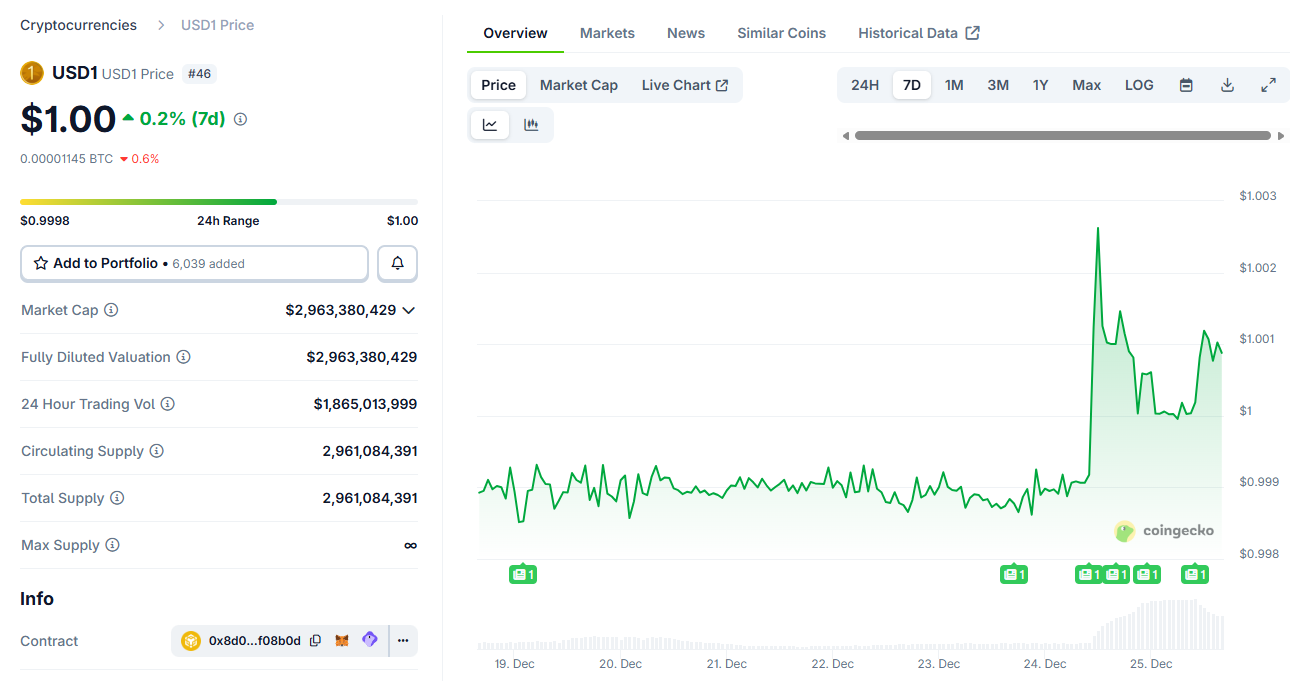Switch to the Markets tab
The width and height of the screenshot is (1307, 681).
point(607,33)
